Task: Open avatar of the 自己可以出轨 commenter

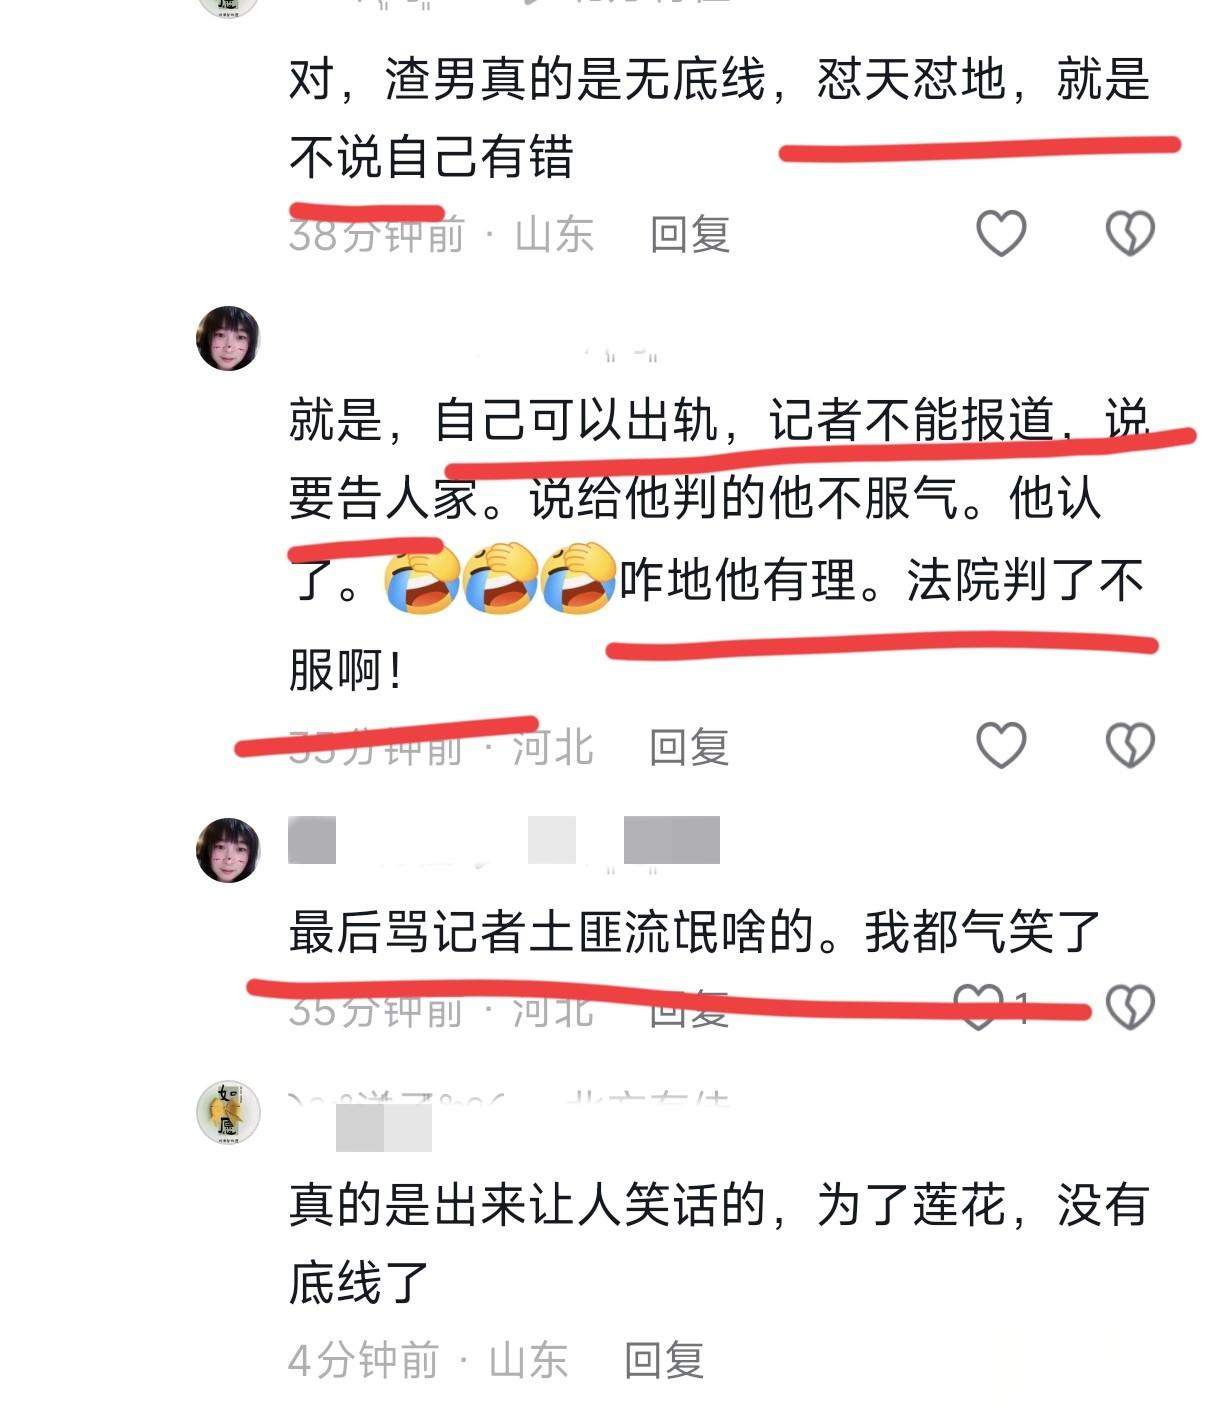Action: [x=228, y=338]
